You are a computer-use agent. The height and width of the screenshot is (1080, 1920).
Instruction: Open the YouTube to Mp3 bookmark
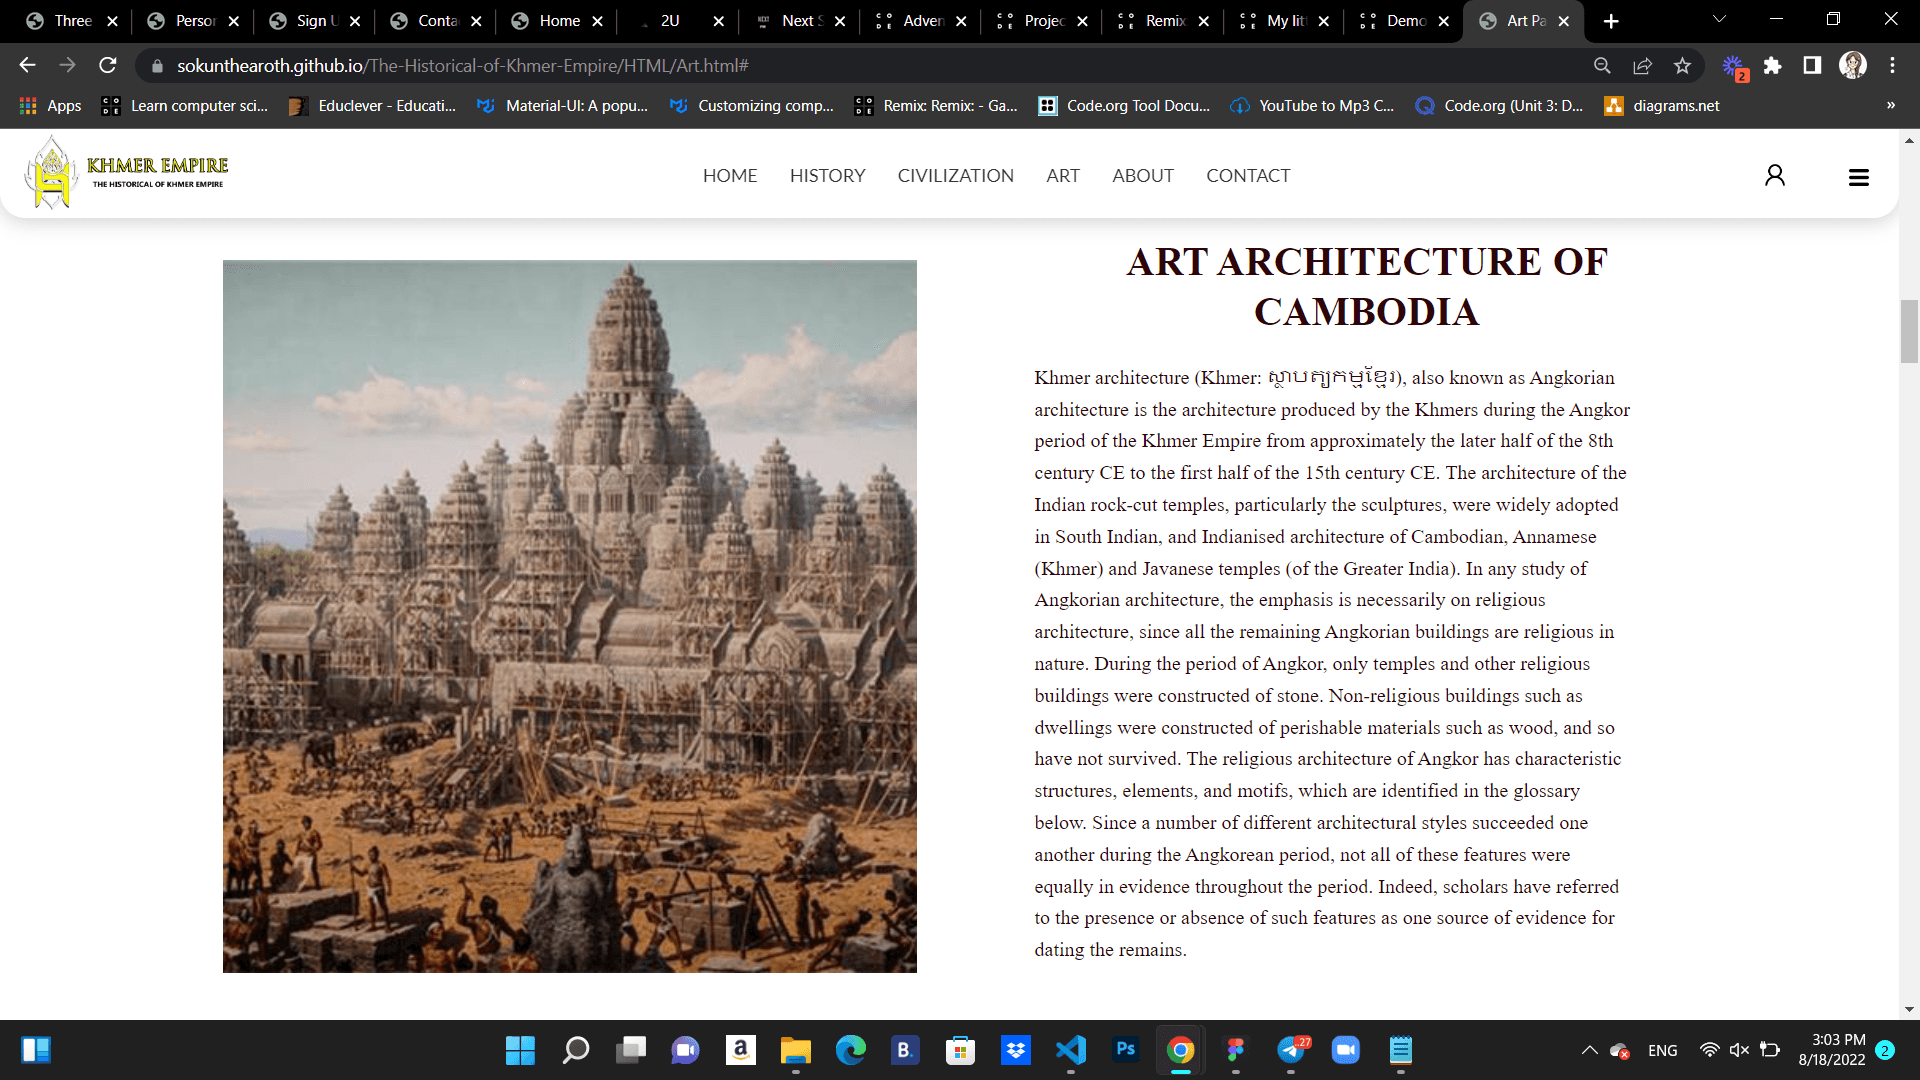[x=1312, y=105]
